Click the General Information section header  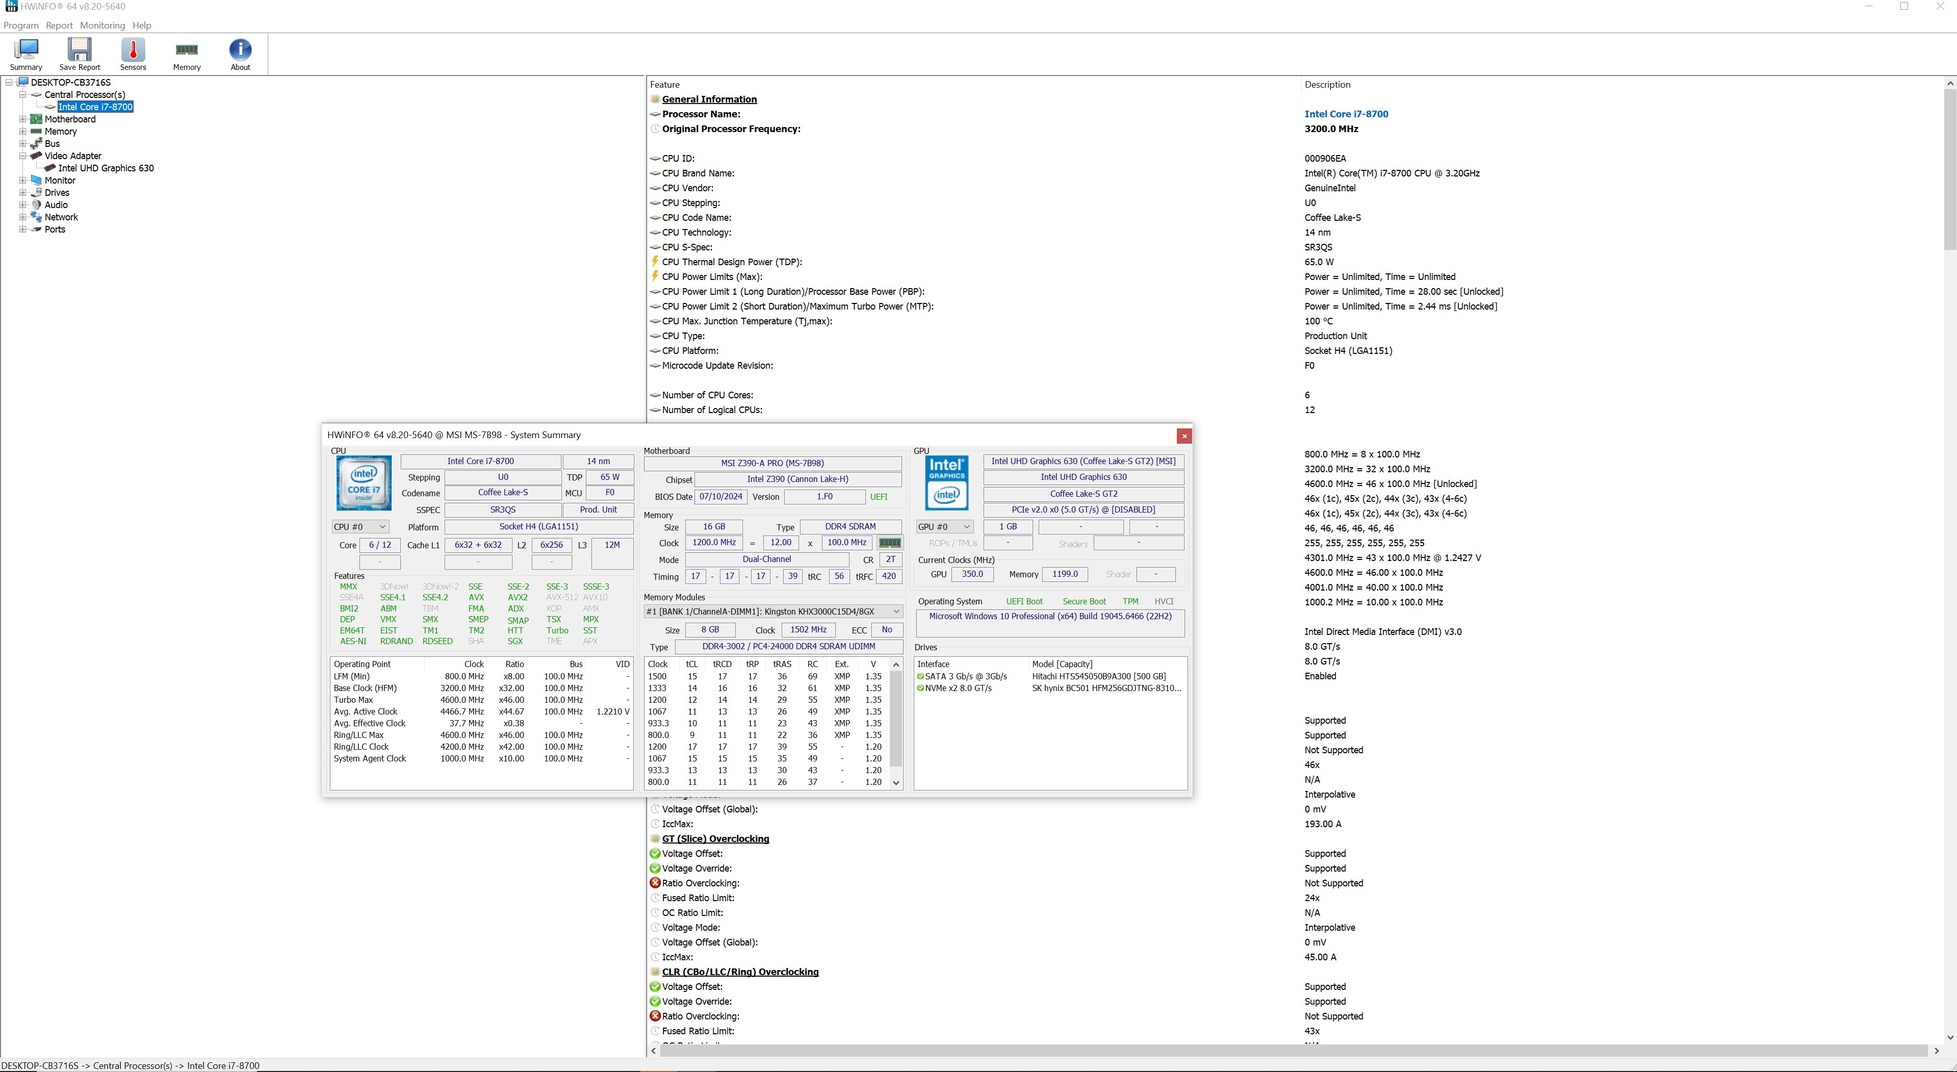[x=709, y=99]
